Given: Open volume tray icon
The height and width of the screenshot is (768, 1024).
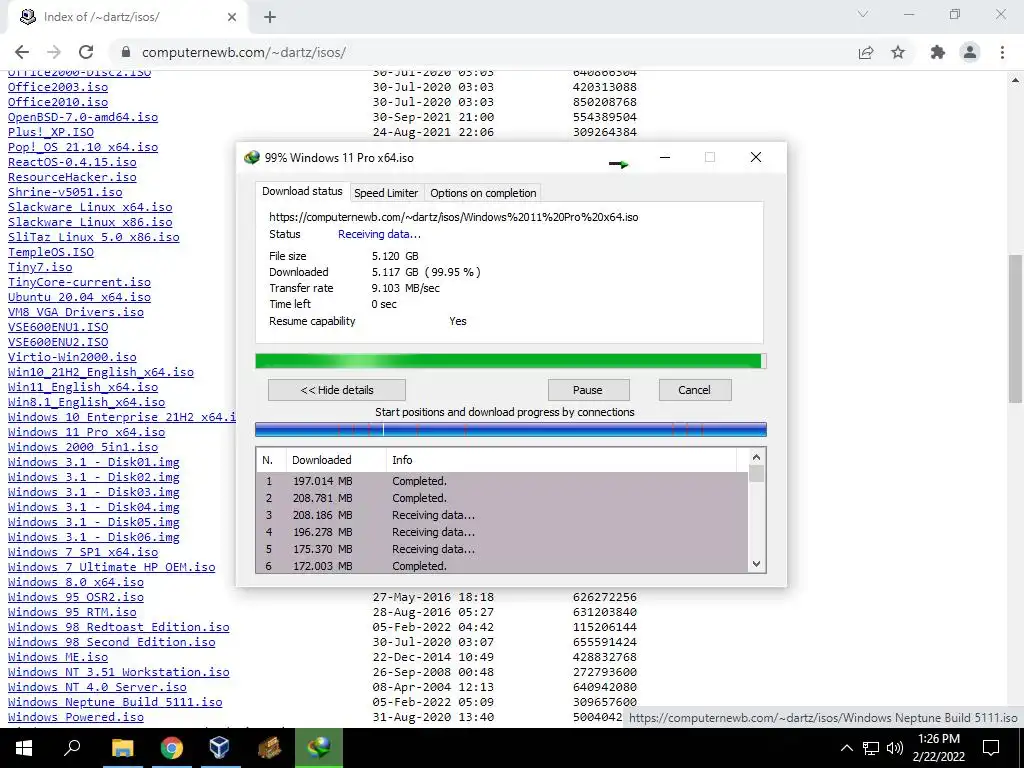Looking at the screenshot, I should click(x=895, y=748).
